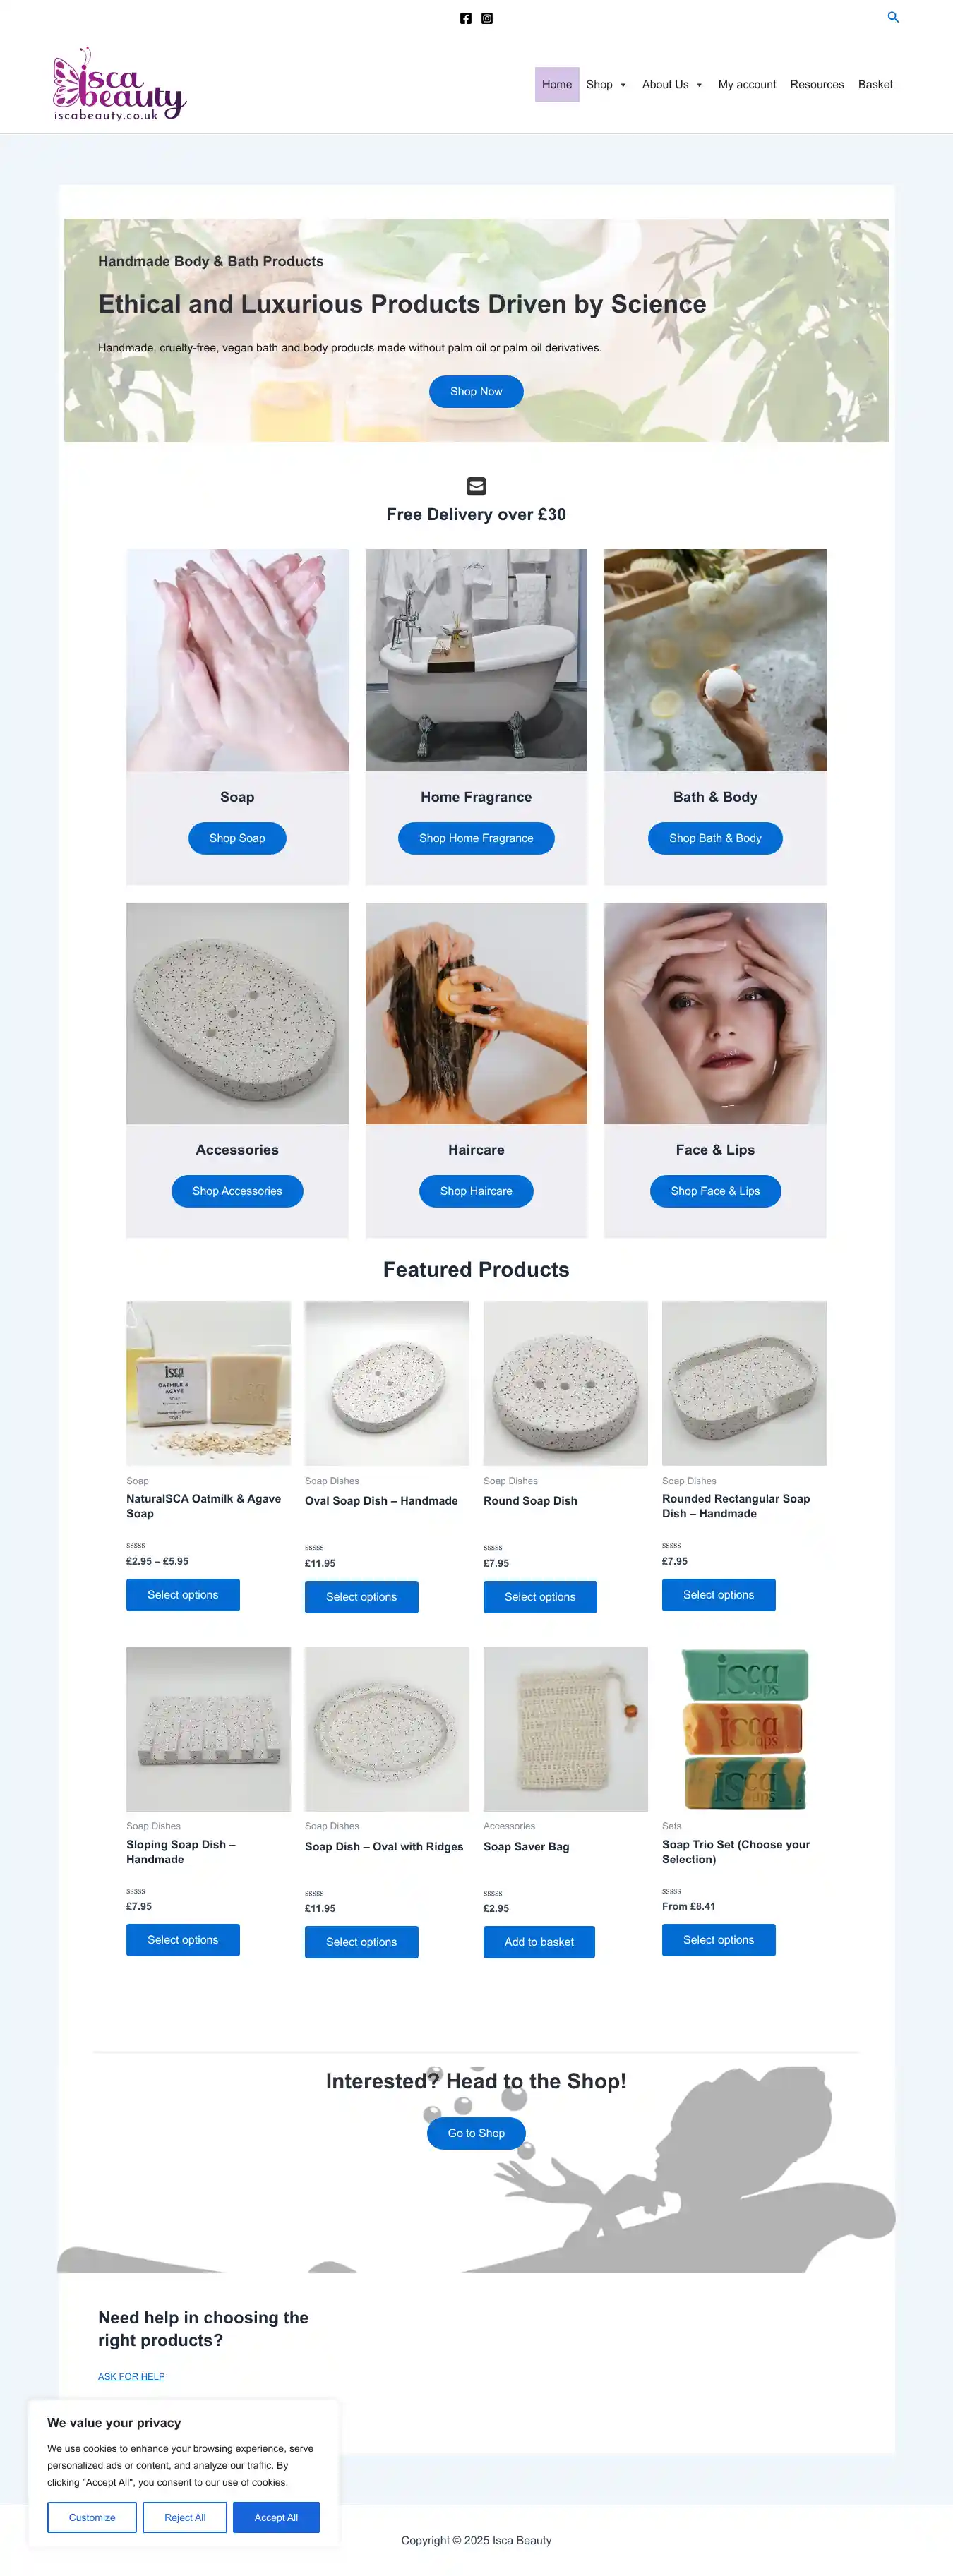Click the Shop Now banner button

[x=476, y=391]
